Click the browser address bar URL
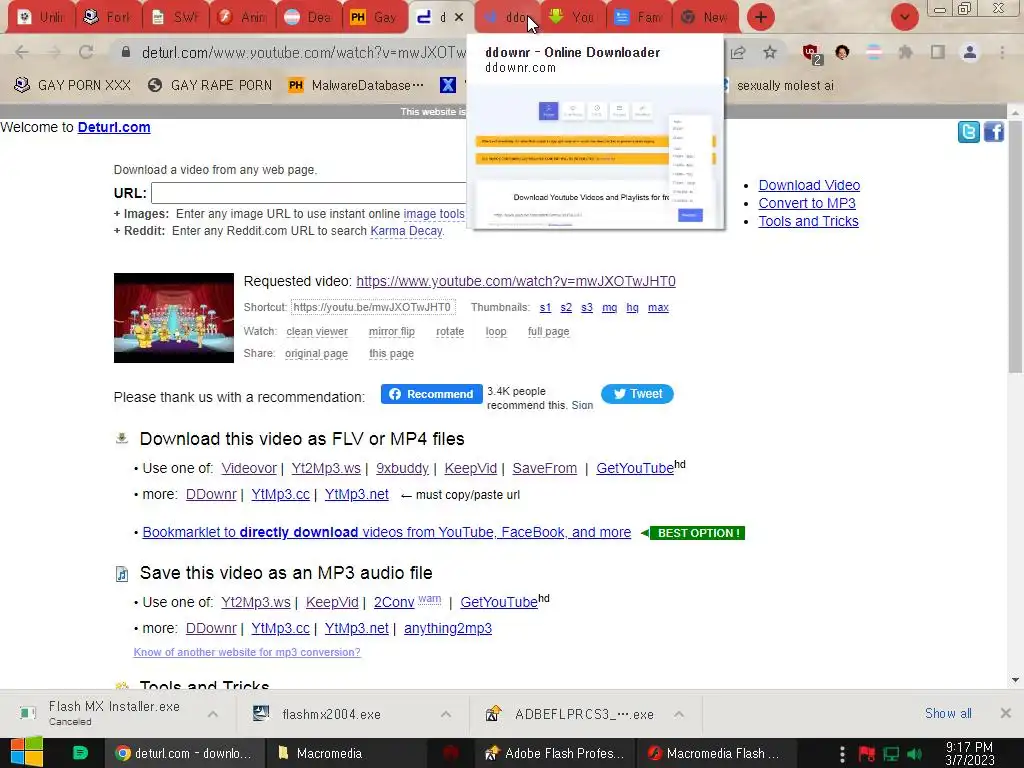This screenshot has height=768, width=1024. (x=304, y=52)
